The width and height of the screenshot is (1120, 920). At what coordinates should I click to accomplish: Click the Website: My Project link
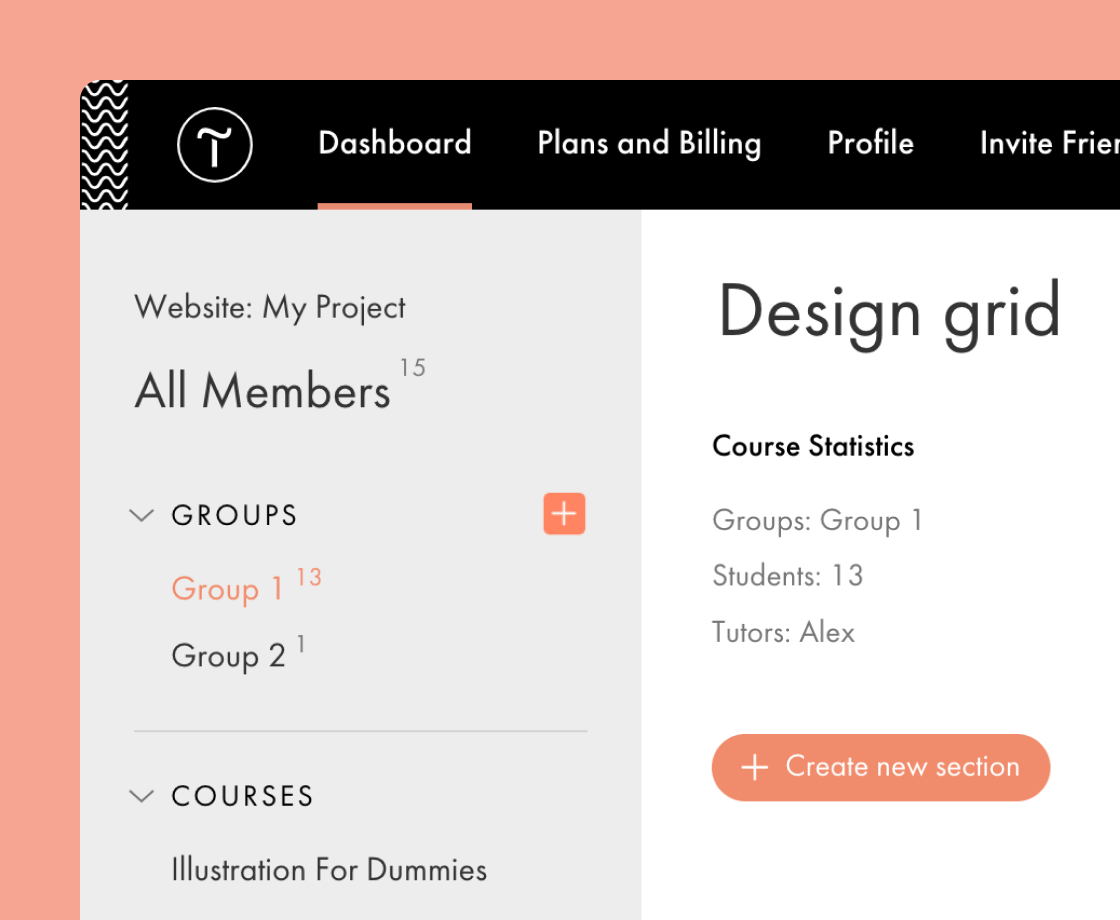click(270, 307)
